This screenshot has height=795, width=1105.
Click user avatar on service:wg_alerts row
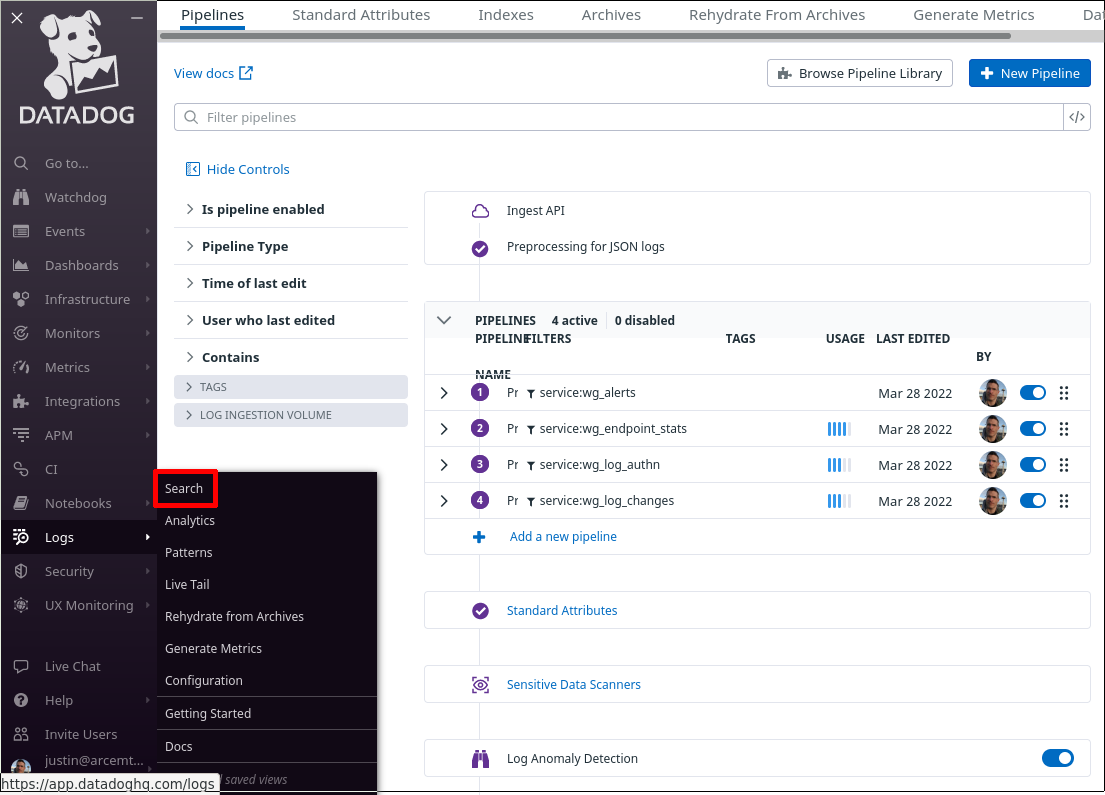click(992, 393)
